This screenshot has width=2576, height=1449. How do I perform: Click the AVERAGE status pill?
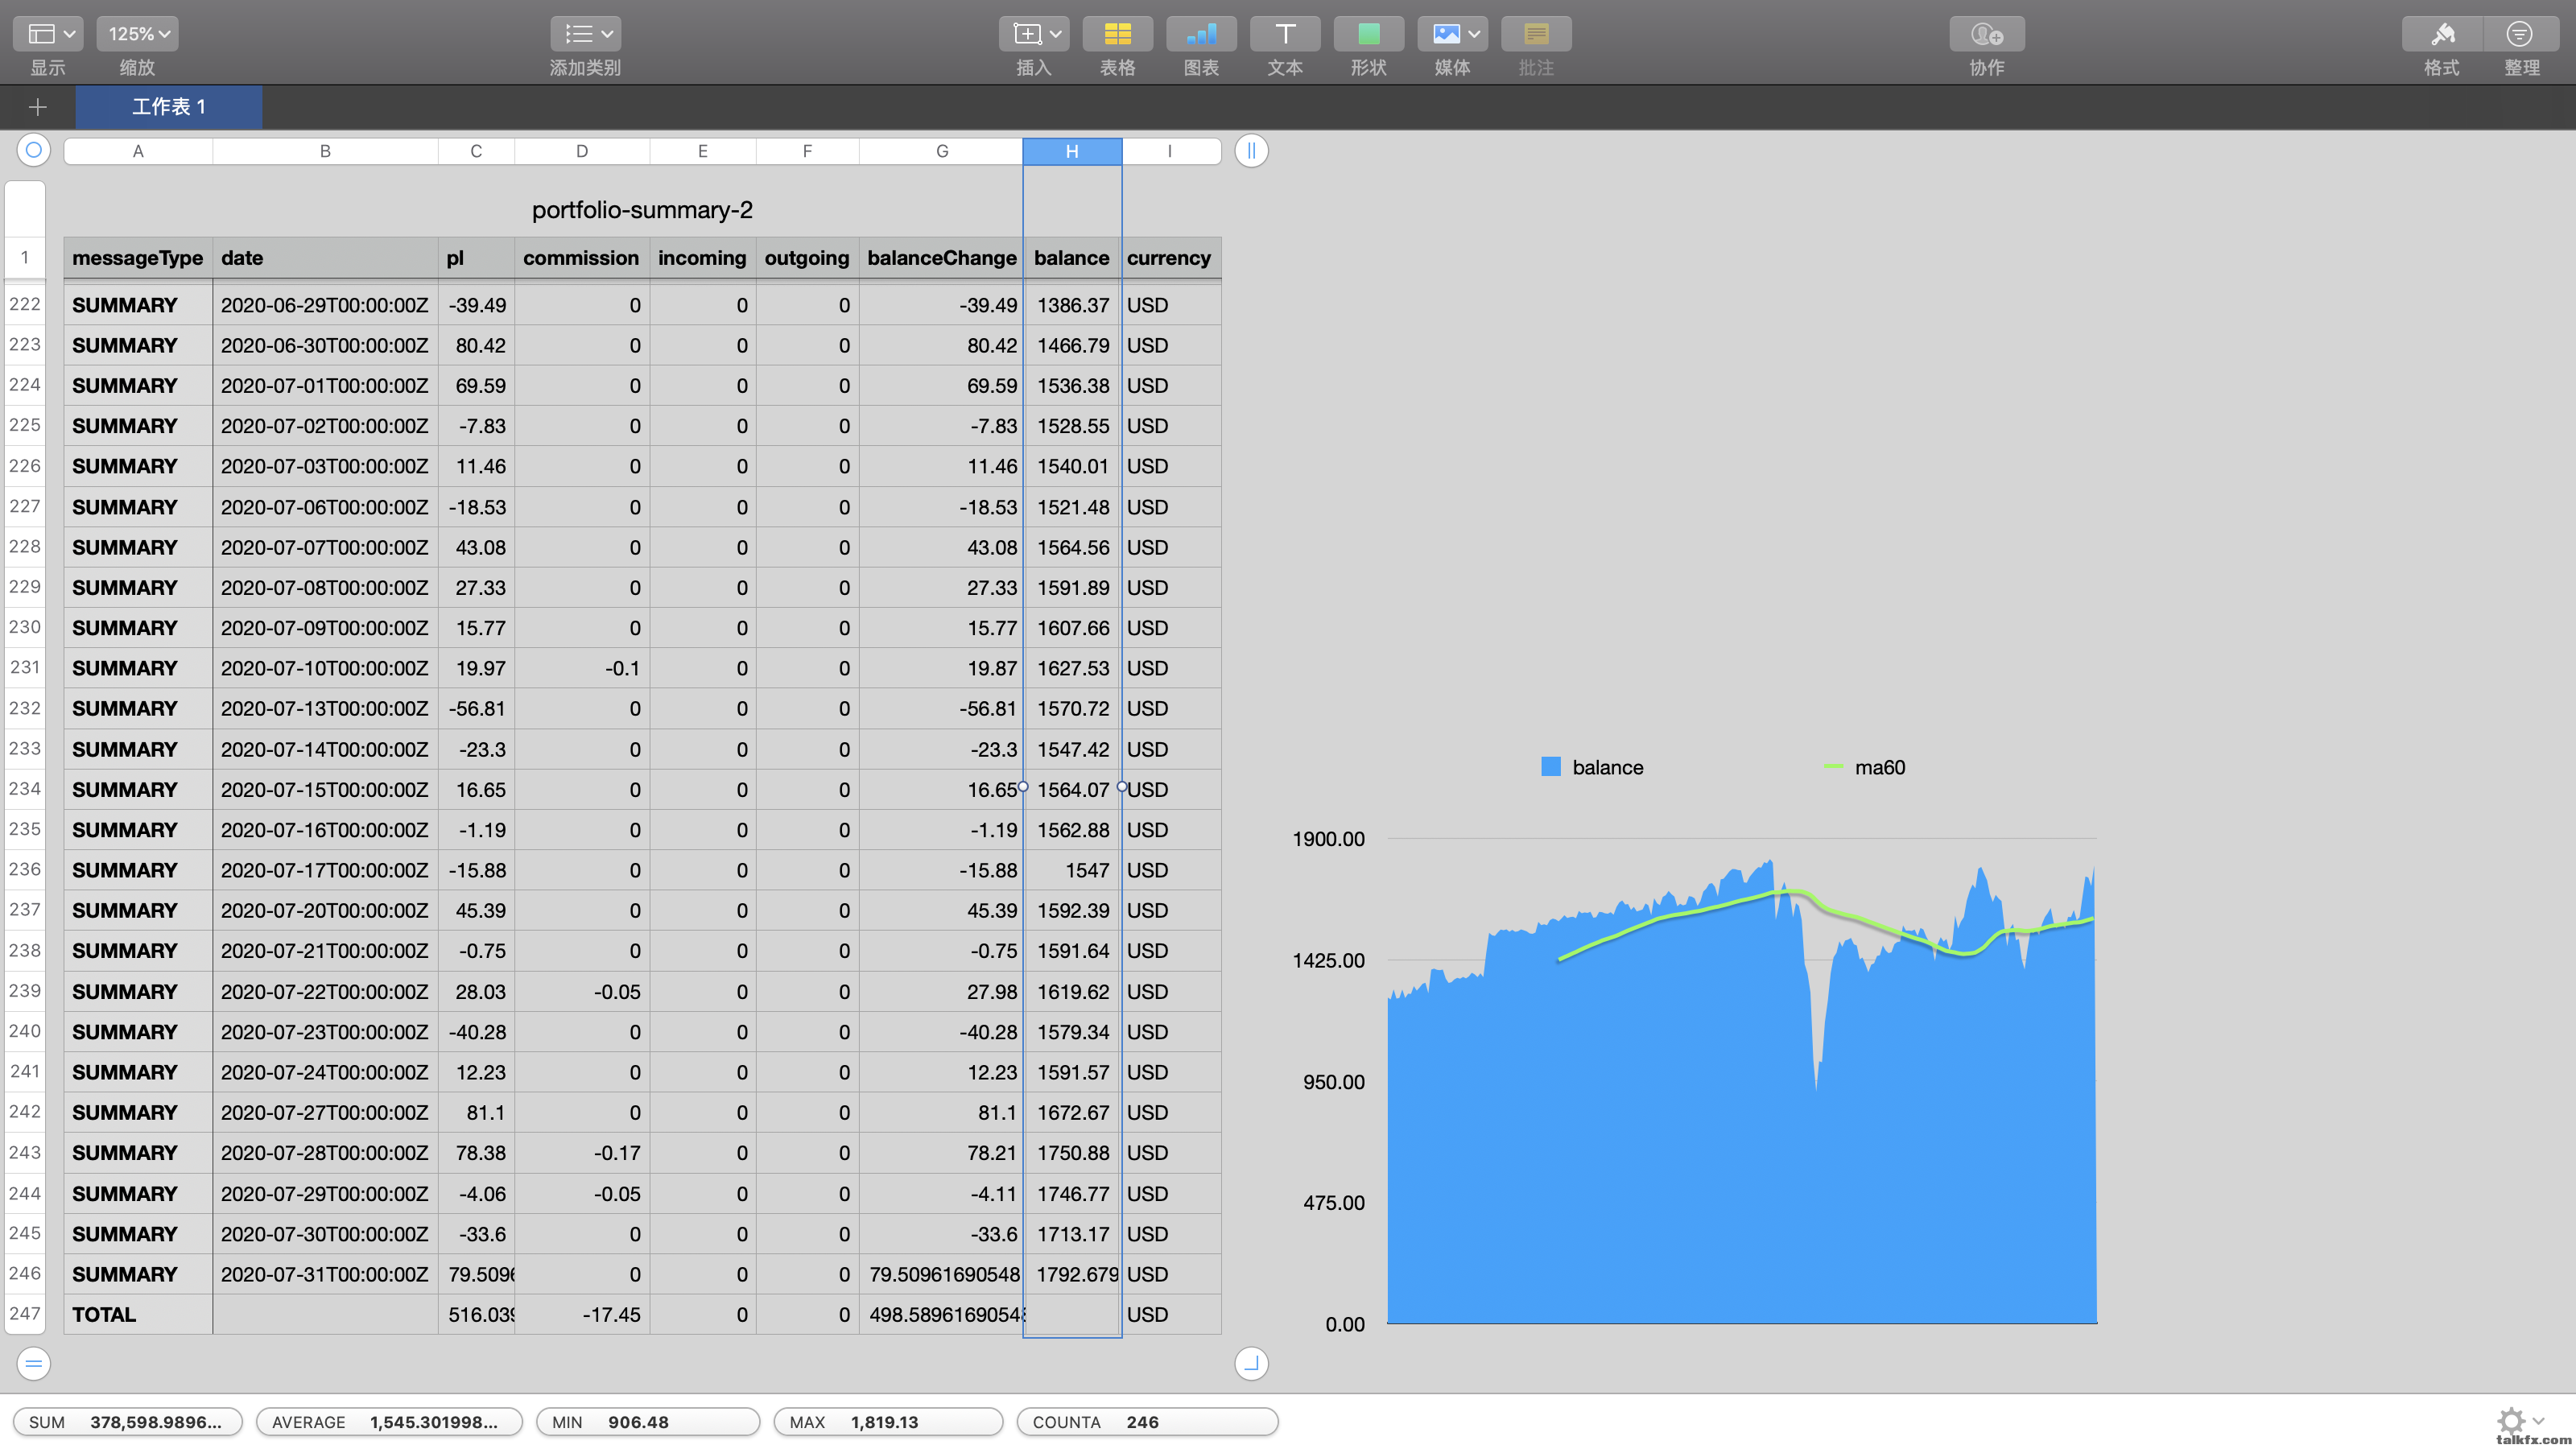[x=388, y=1422]
